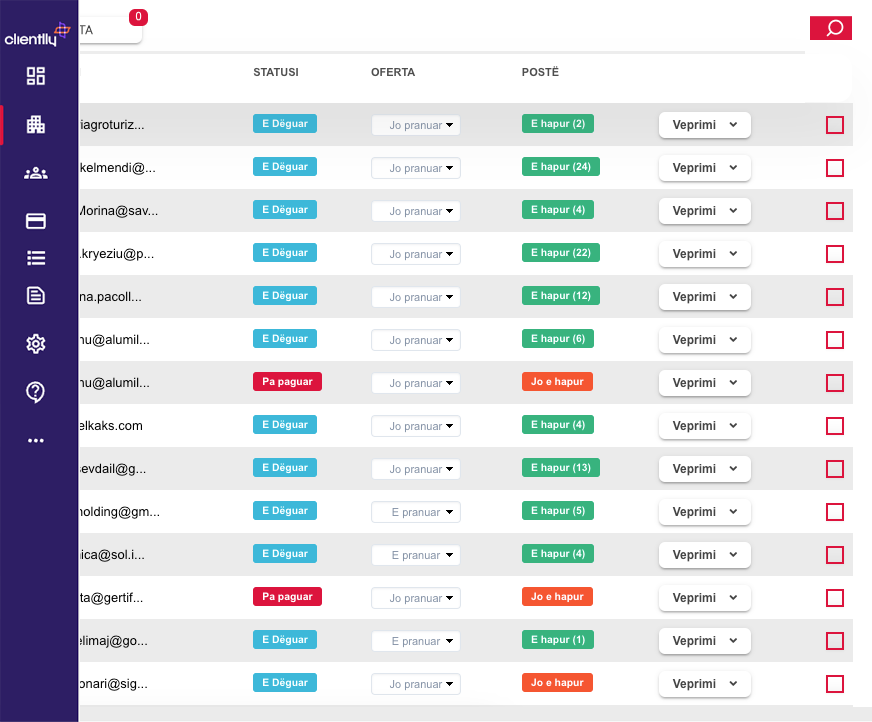Expand the three-dots more menu in sidebar
872x722 pixels.
pos(36,440)
